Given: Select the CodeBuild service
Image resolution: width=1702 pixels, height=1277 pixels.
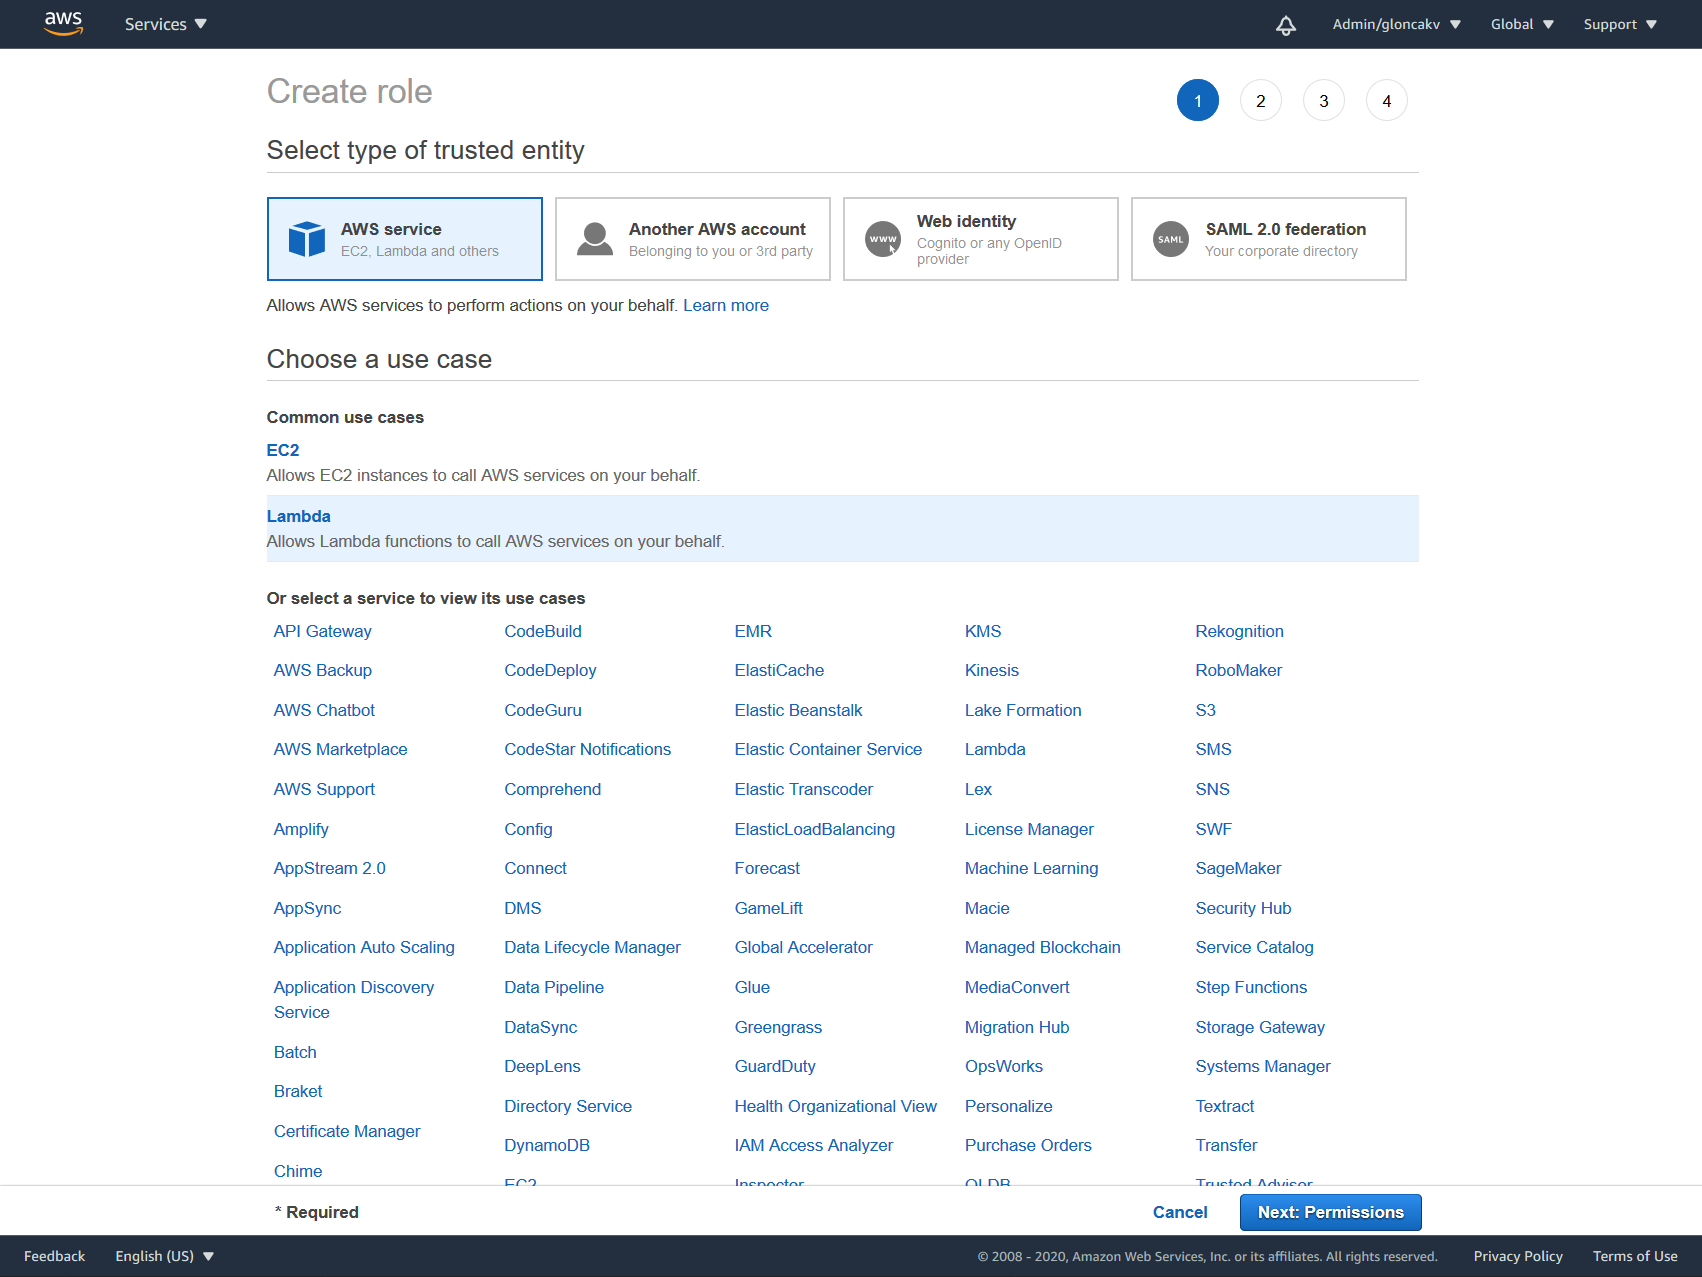Looking at the screenshot, I should (x=543, y=631).
